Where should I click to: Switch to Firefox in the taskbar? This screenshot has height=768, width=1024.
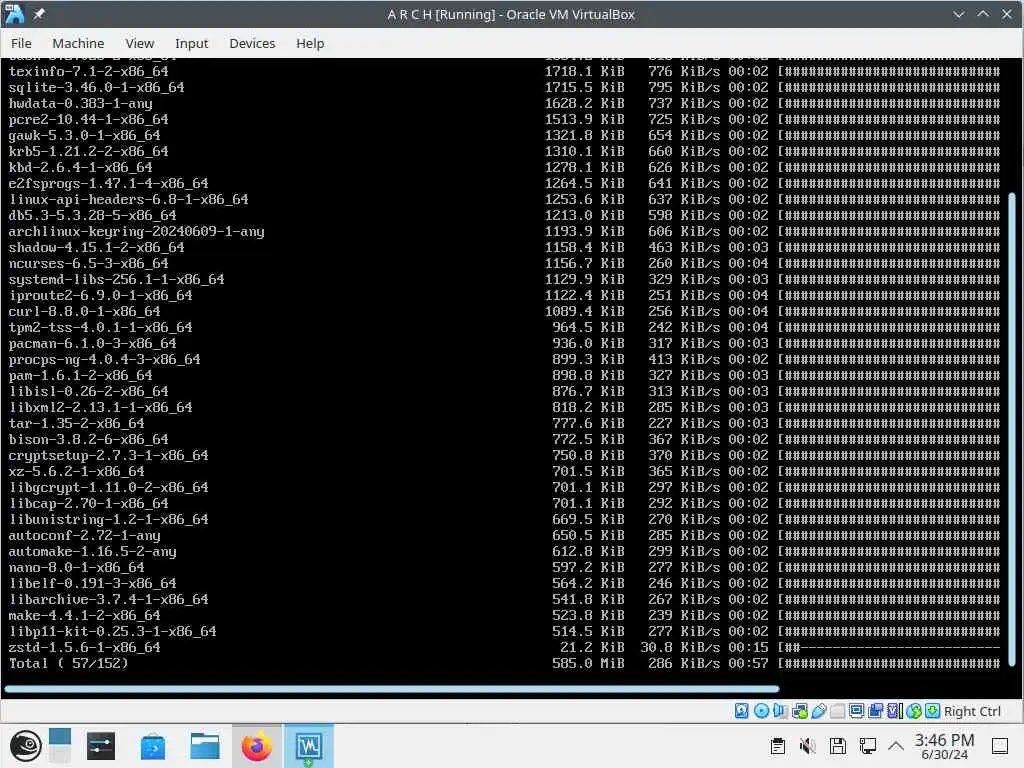pyautogui.click(x=257, y=746)
